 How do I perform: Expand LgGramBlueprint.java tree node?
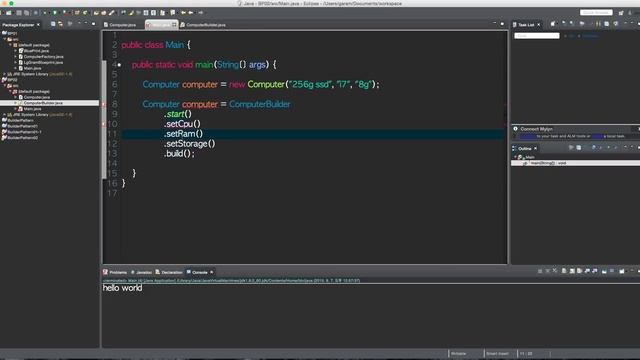click(16, 62)
